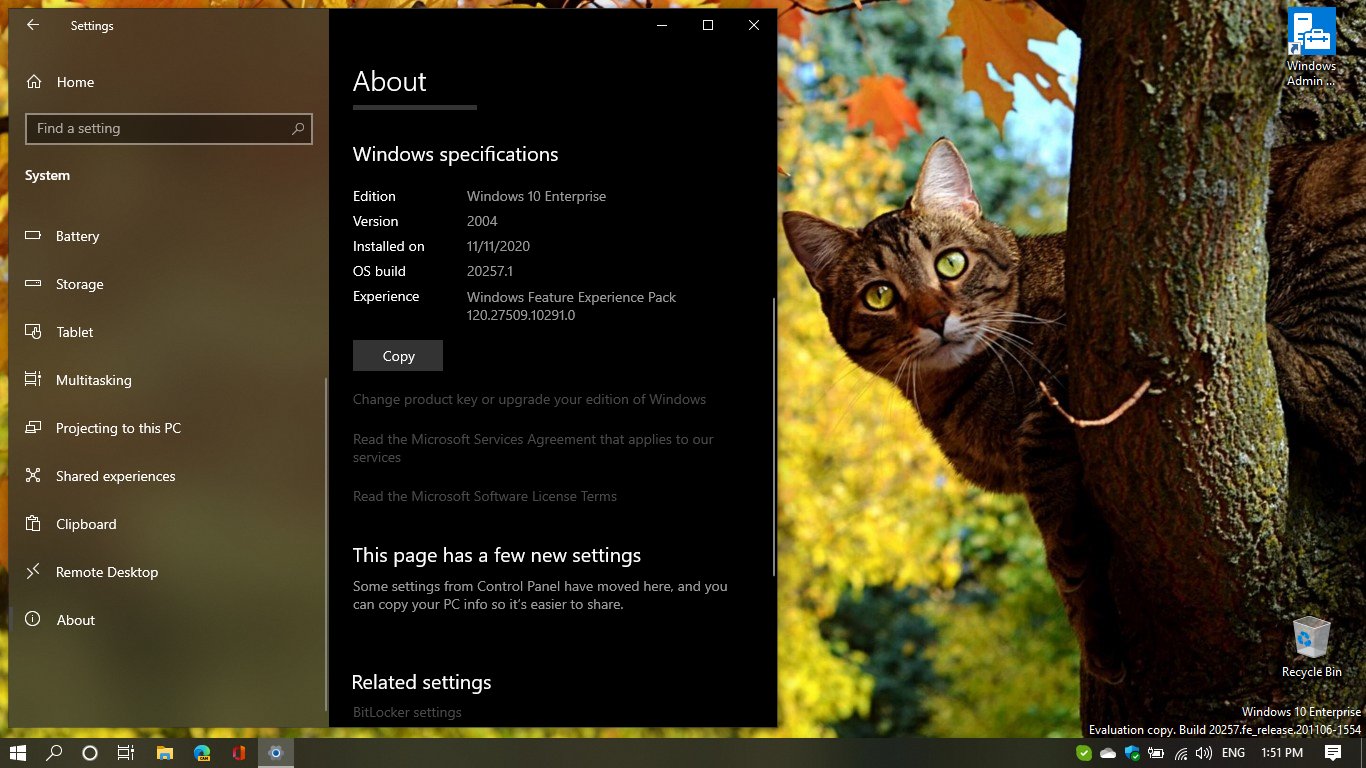Click the Related settings heading
Screen dimensions: 1366x768
click(x=422, y=682)
